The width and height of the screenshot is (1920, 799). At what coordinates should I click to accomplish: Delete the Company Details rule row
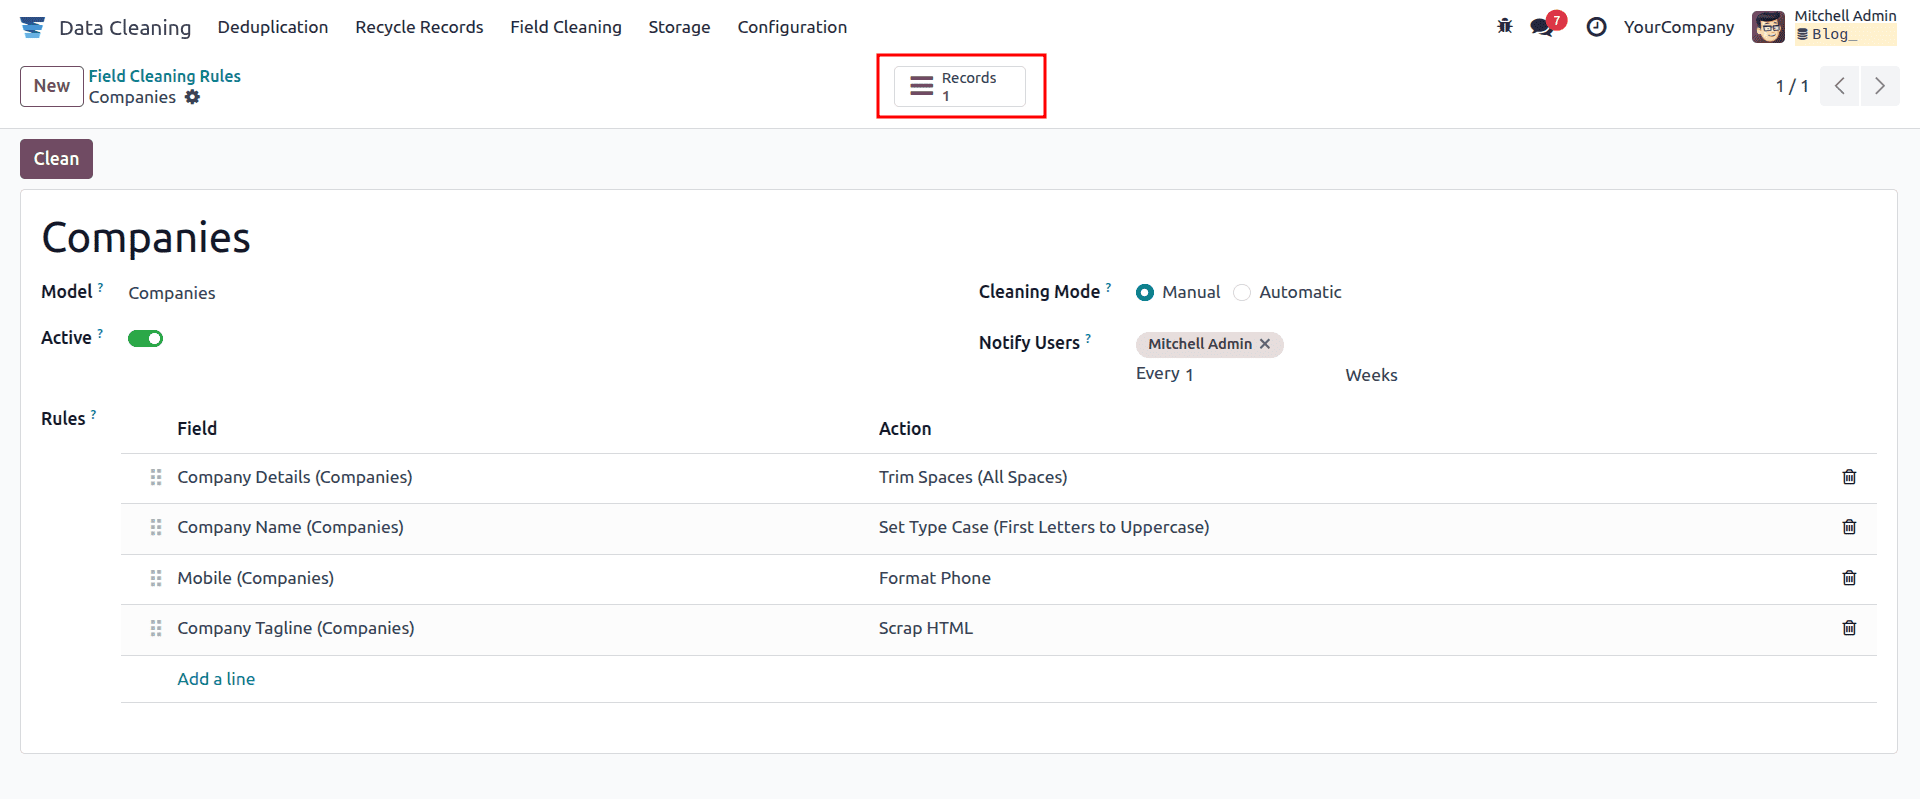(1849, 477)
